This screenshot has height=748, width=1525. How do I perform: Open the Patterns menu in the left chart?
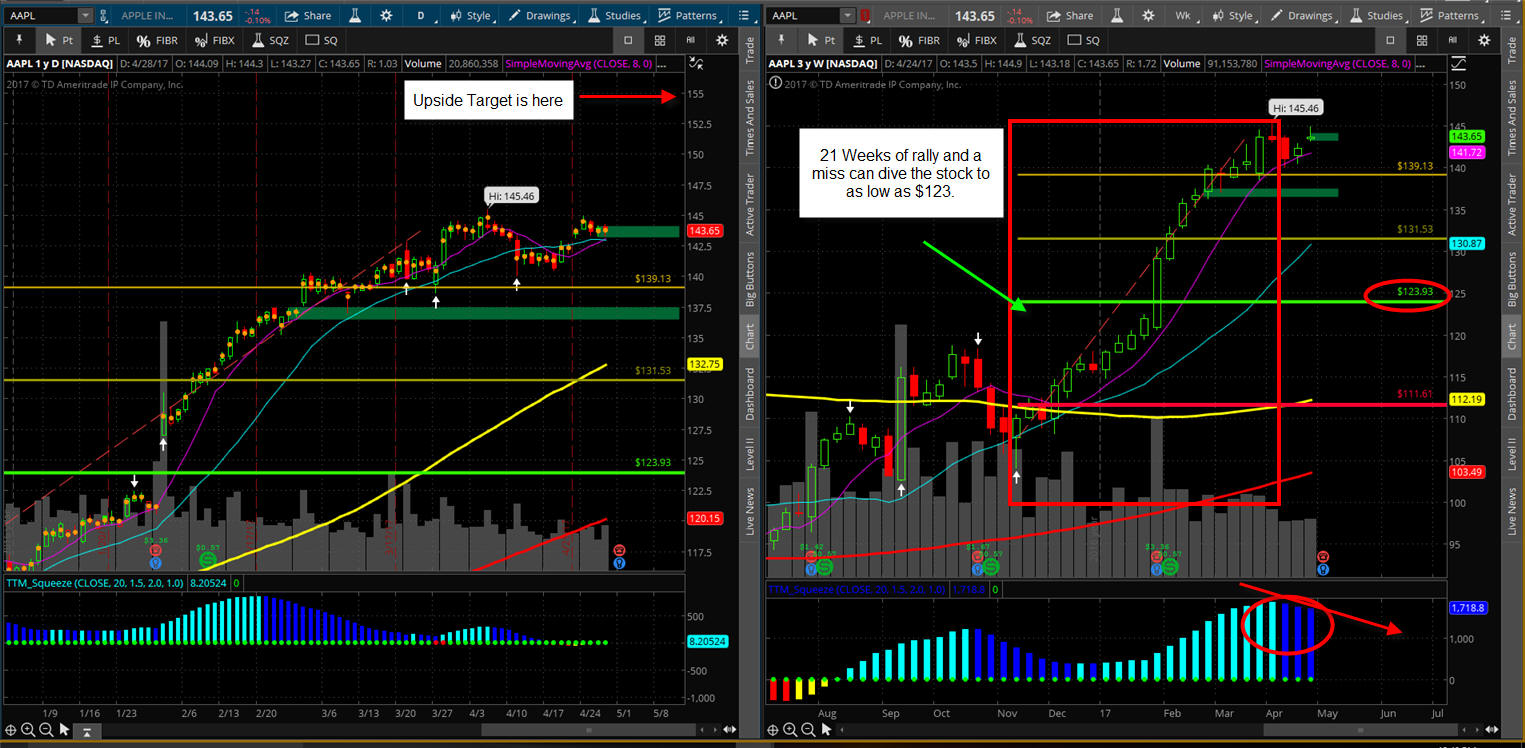(688, 15)
